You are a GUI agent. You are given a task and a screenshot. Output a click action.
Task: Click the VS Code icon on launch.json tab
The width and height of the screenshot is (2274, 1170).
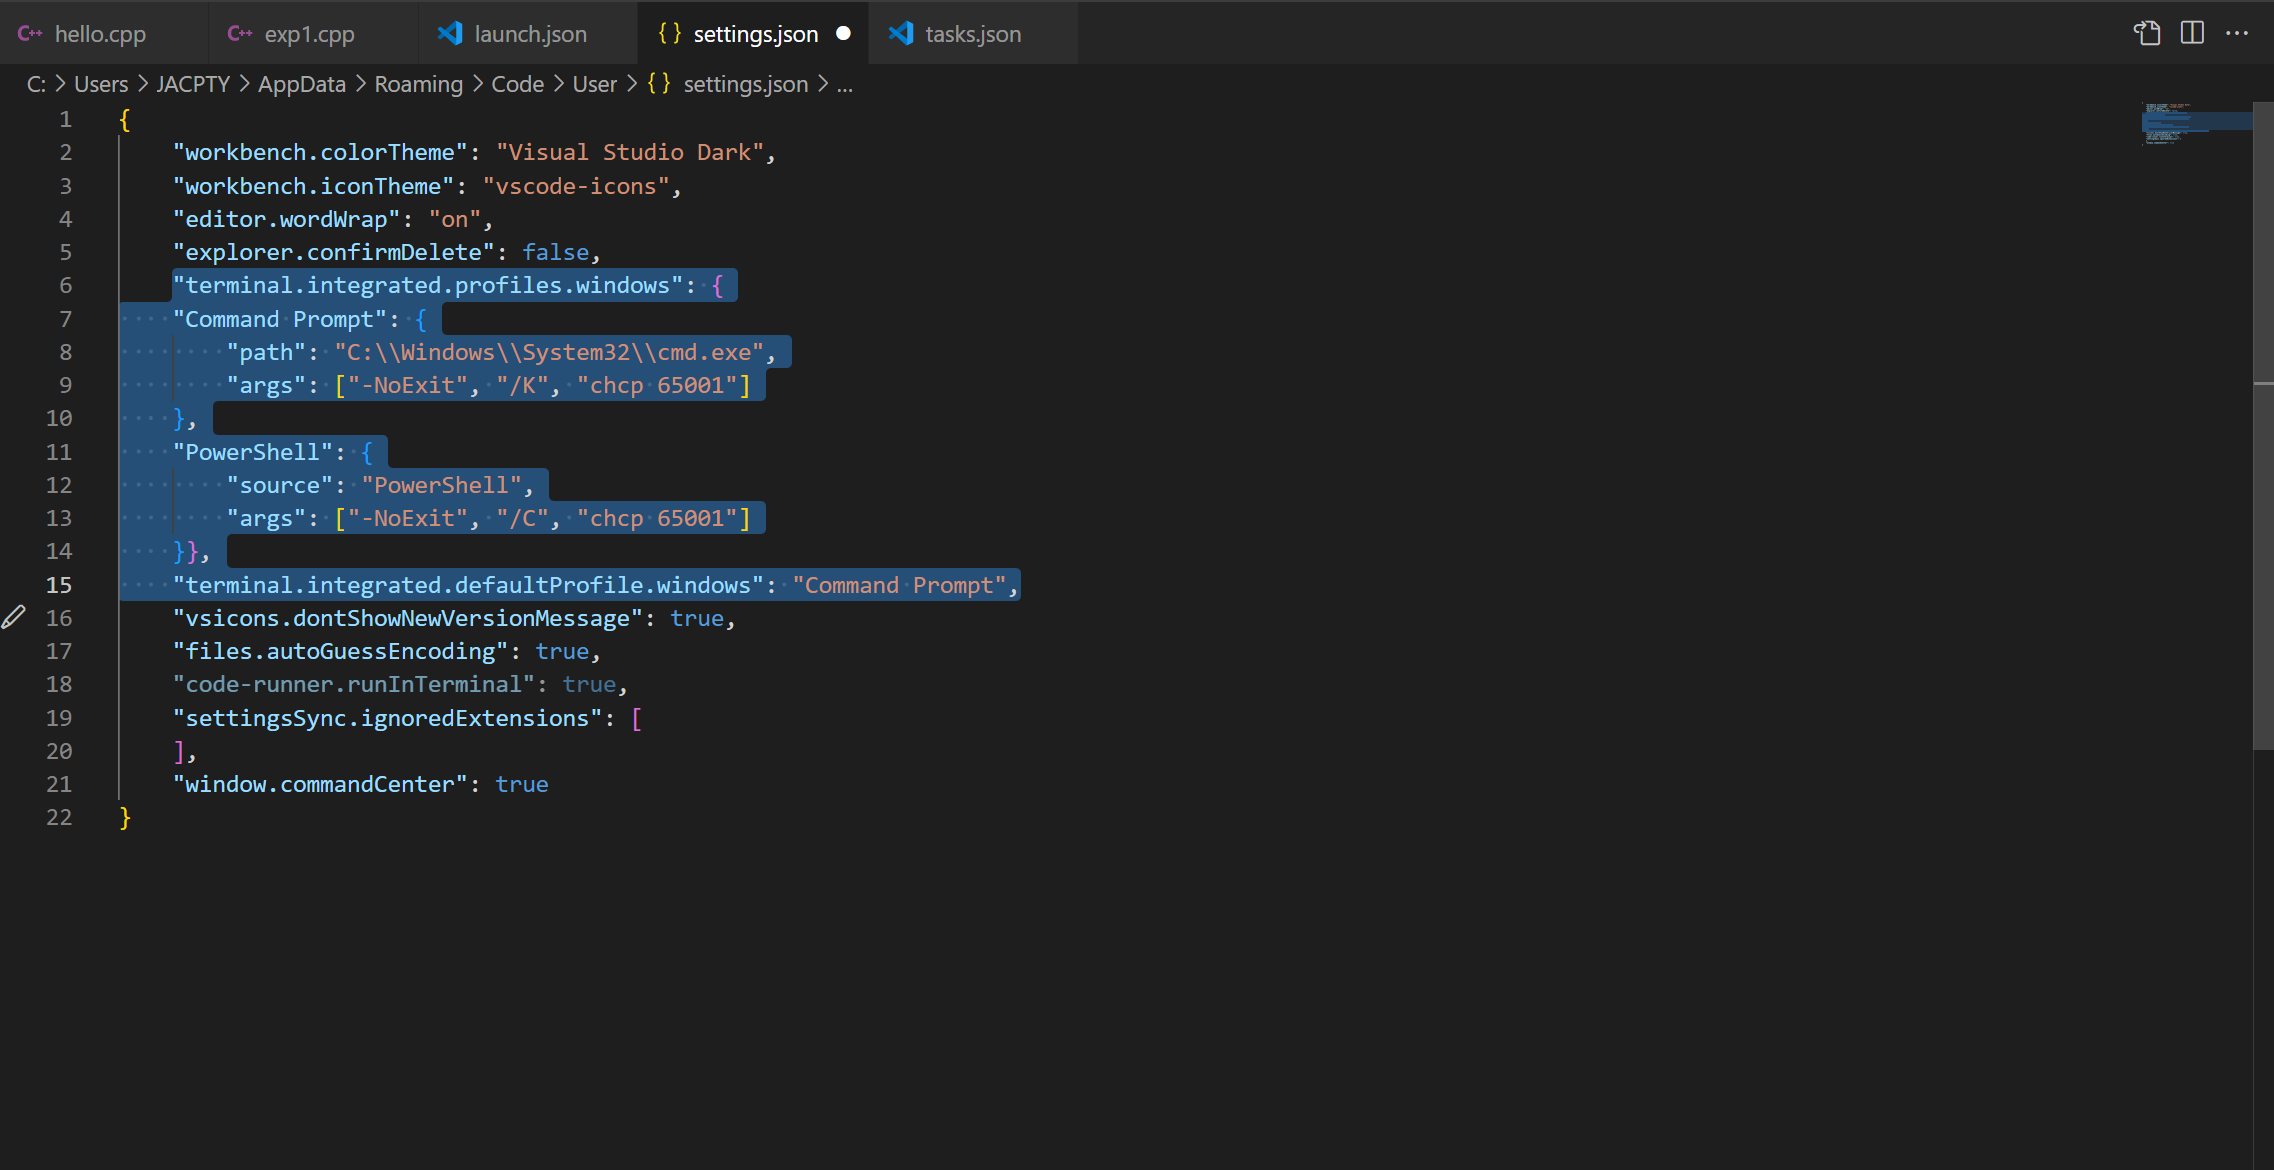(x=450, y=33)
